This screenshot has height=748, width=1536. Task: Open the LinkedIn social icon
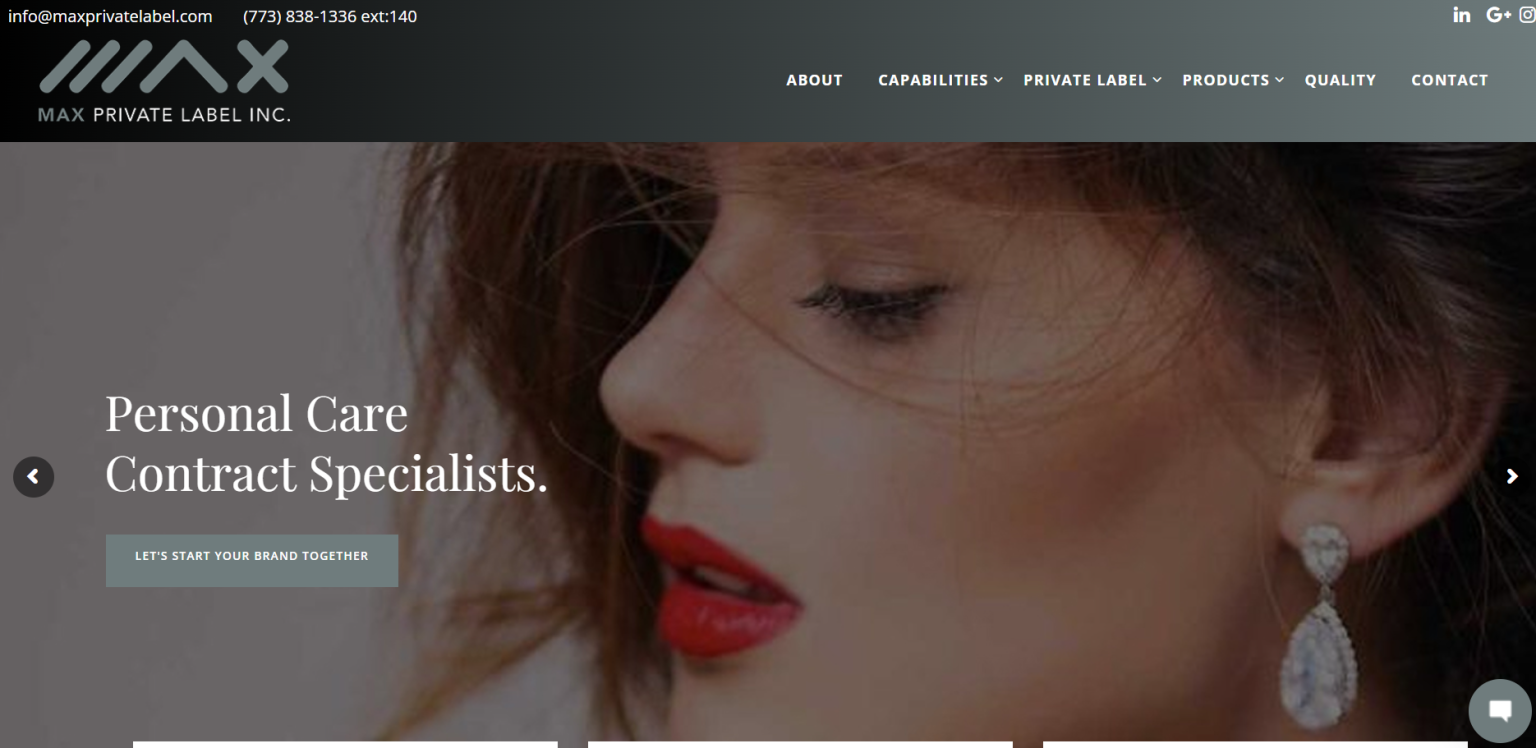(1462, 15)
